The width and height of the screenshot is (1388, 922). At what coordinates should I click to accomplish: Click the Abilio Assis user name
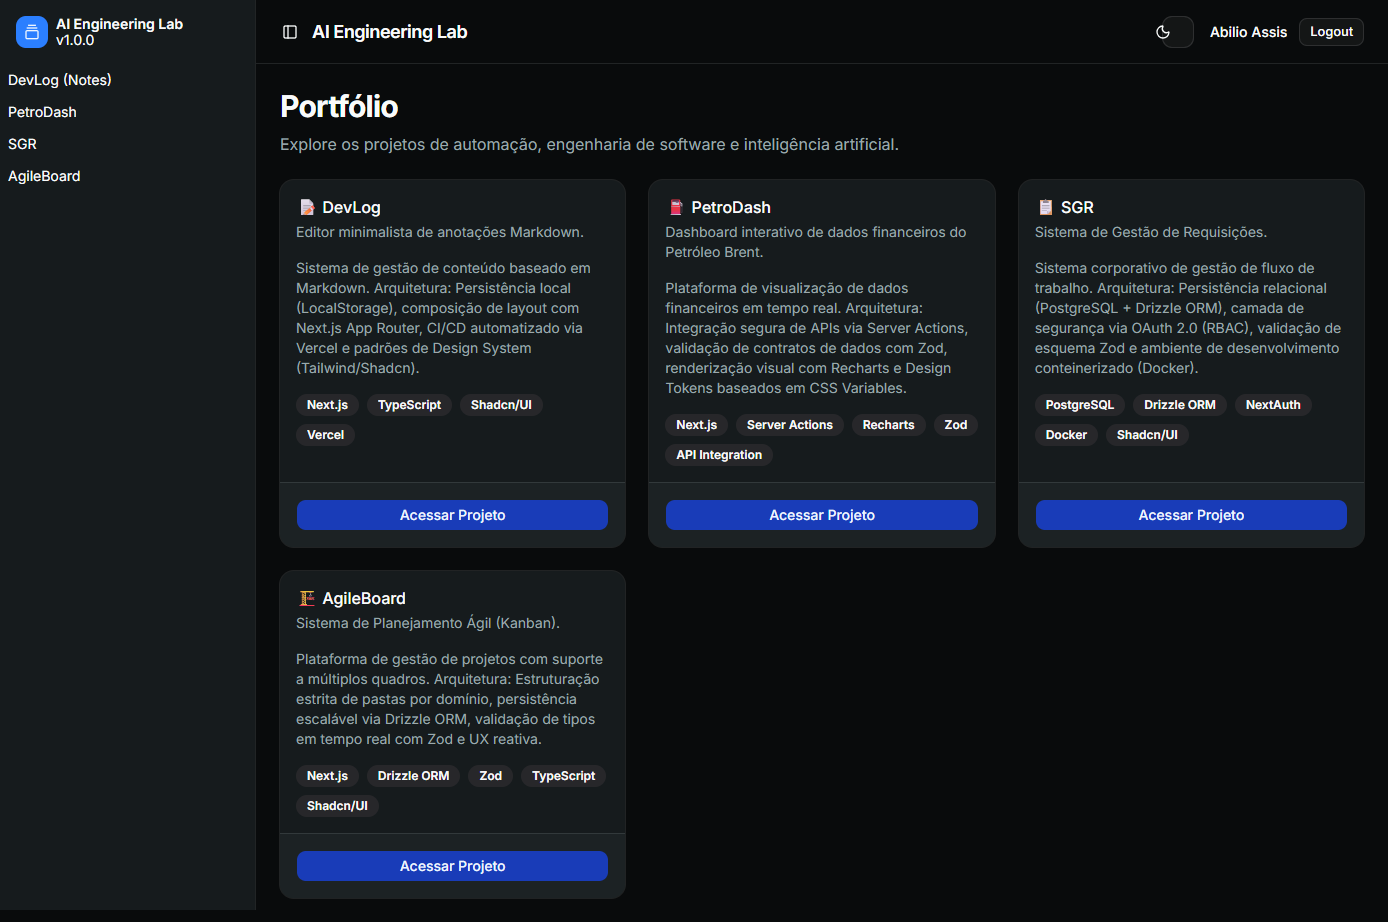[1248, 32]
